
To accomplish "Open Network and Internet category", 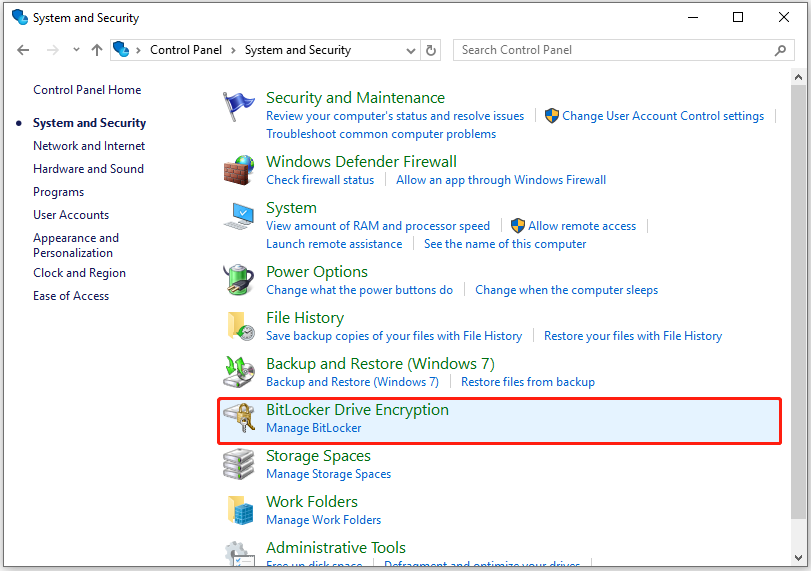I will pyautogui.click(x=89, y=146).
